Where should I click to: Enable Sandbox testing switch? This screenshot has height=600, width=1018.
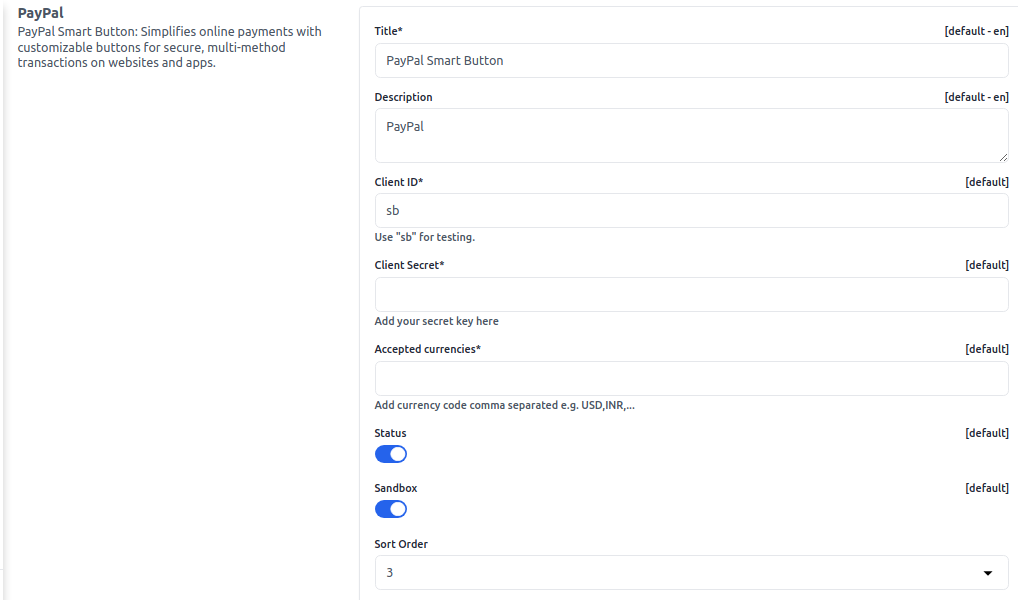click(390, 509)
